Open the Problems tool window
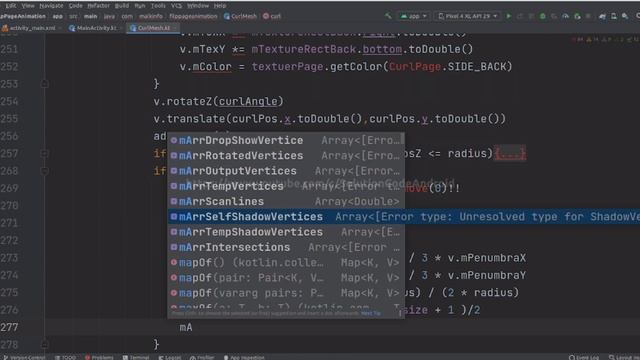Image resolution: width=640 pixels, height=360 pixels. point(99,358)
